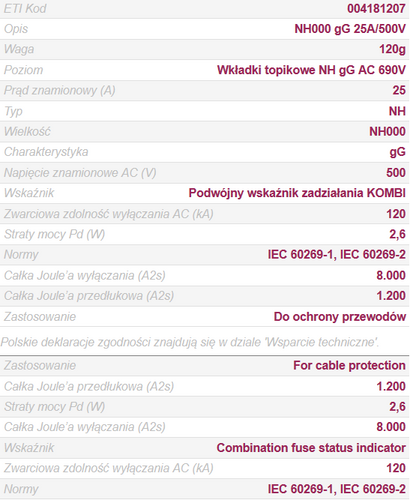Click the Charakterystyka value gG
Screen dimensions: 410x500
pyautogui.click(x=398, y=152)
